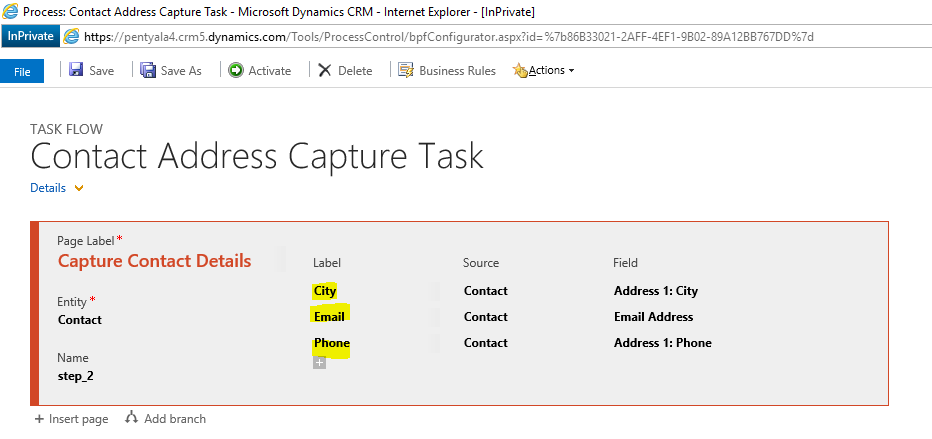
Task: Click the green Activate icon
Action: coord(235,70)
